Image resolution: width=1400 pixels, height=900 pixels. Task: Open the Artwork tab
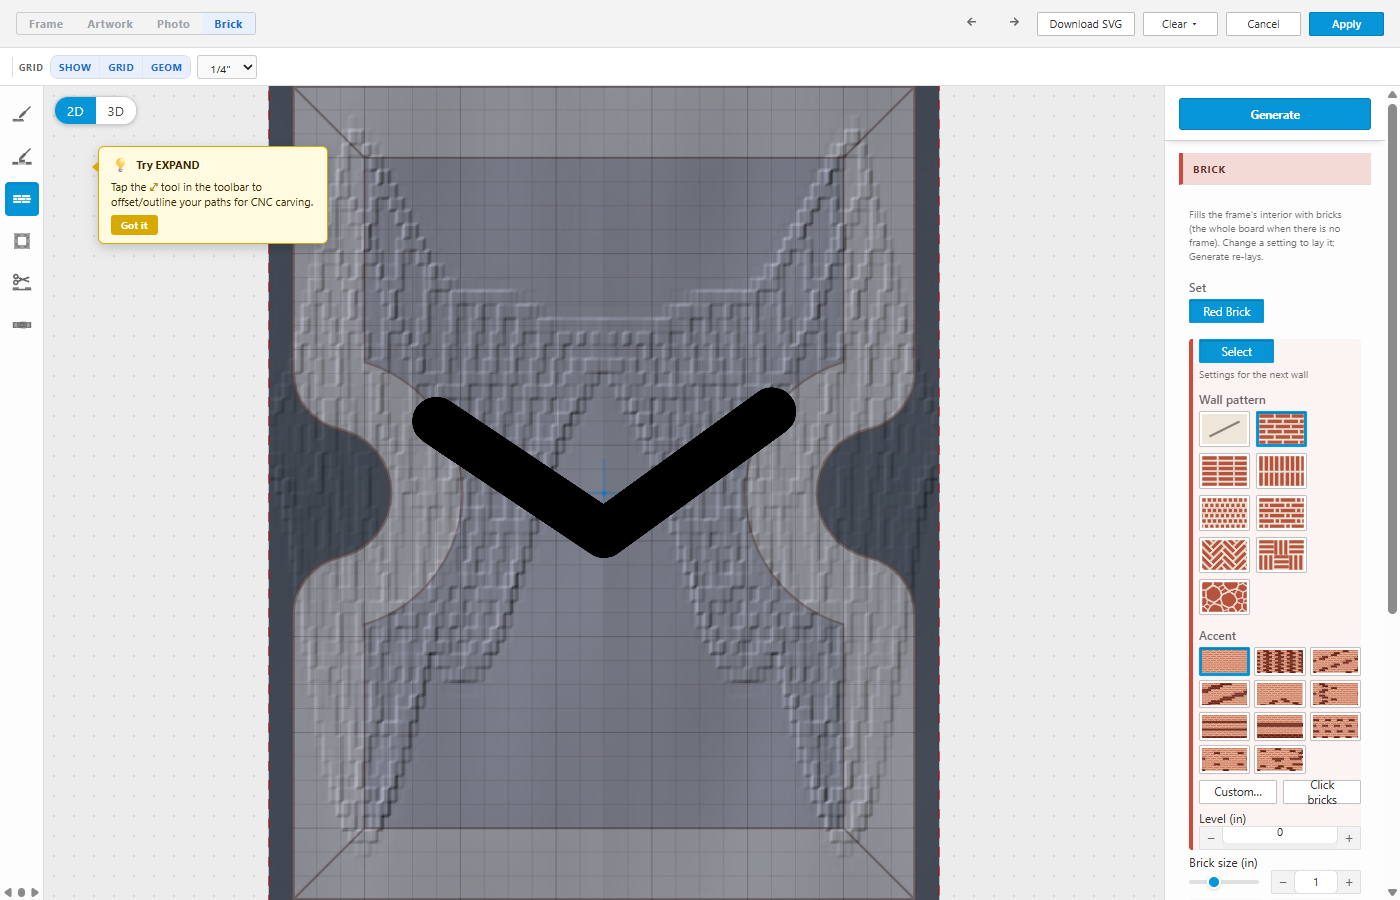click(110, 24)
